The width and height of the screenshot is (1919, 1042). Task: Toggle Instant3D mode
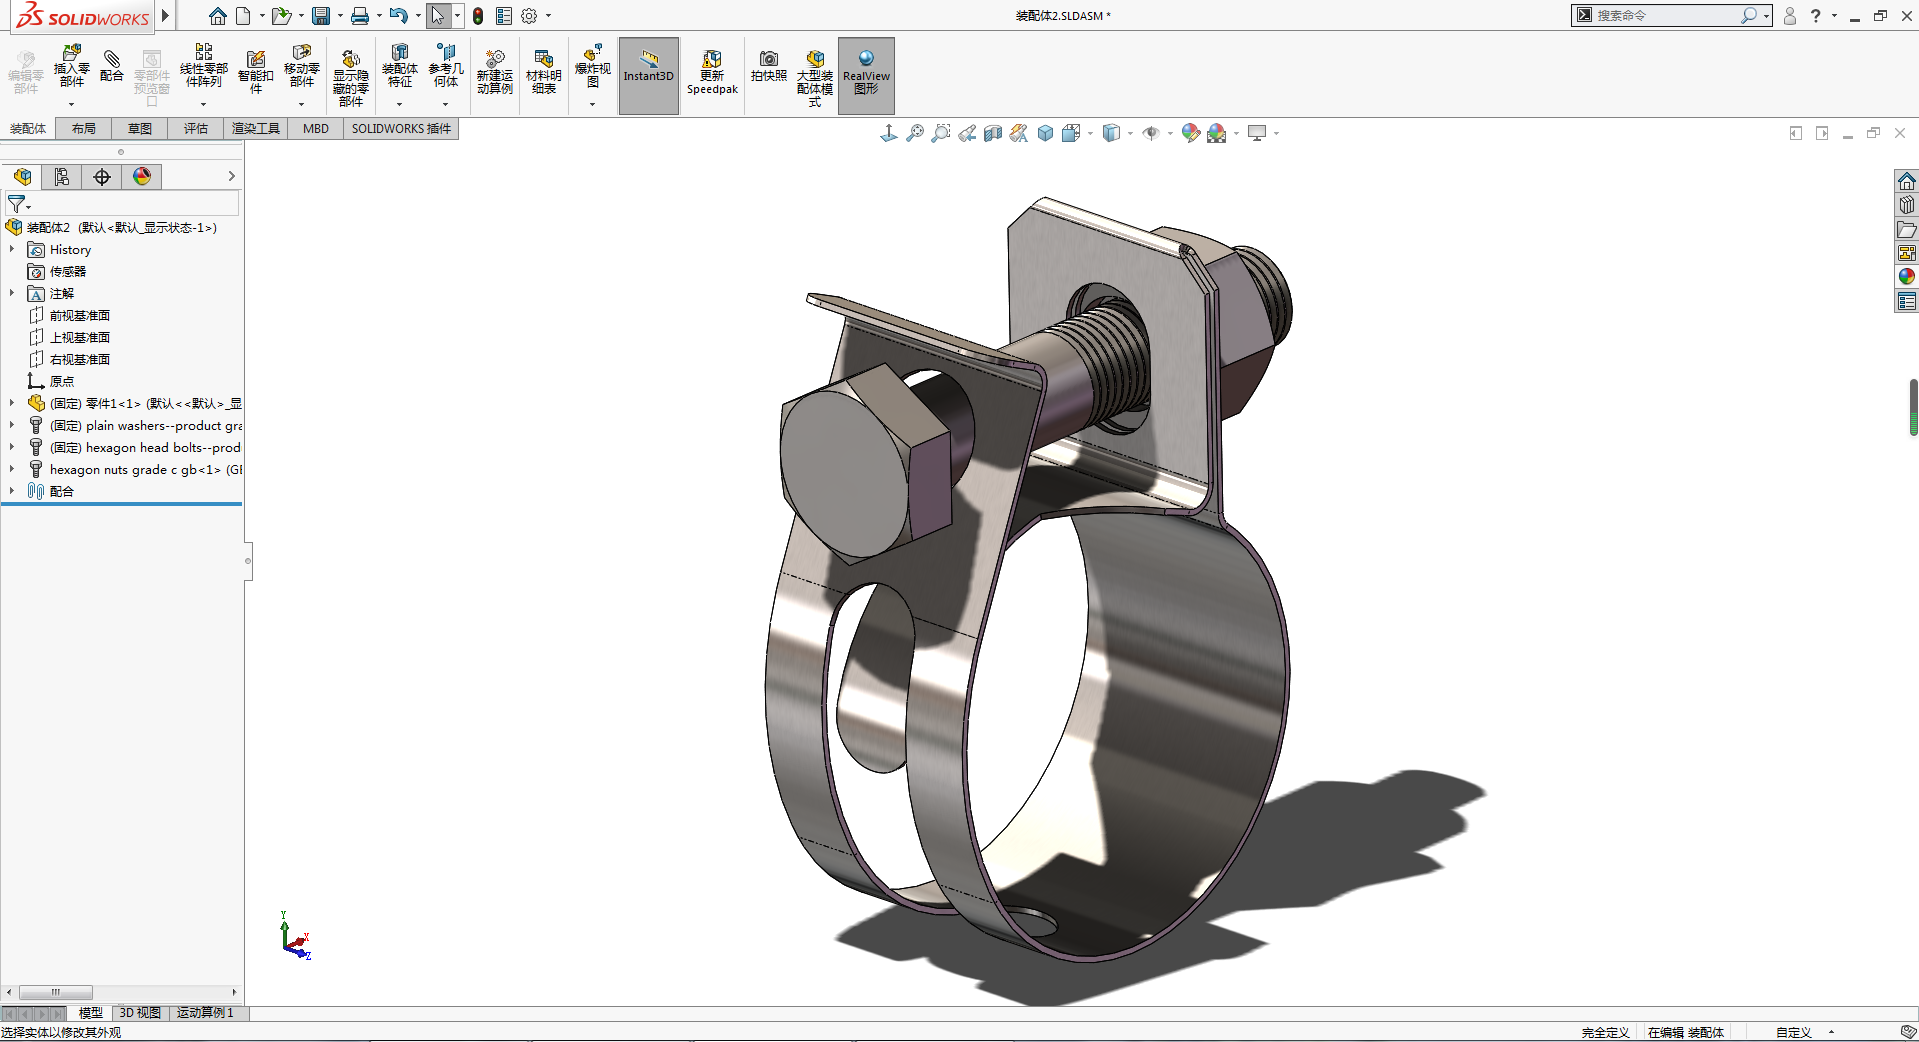click(x=649, y=75)
